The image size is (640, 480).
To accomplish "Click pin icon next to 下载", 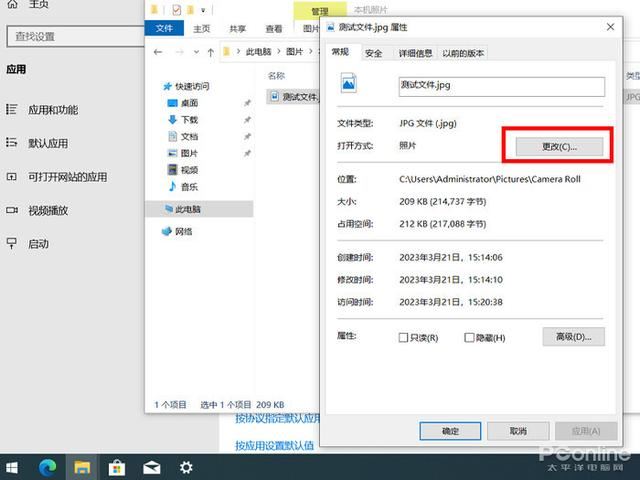I will click(x=247, y=120).
